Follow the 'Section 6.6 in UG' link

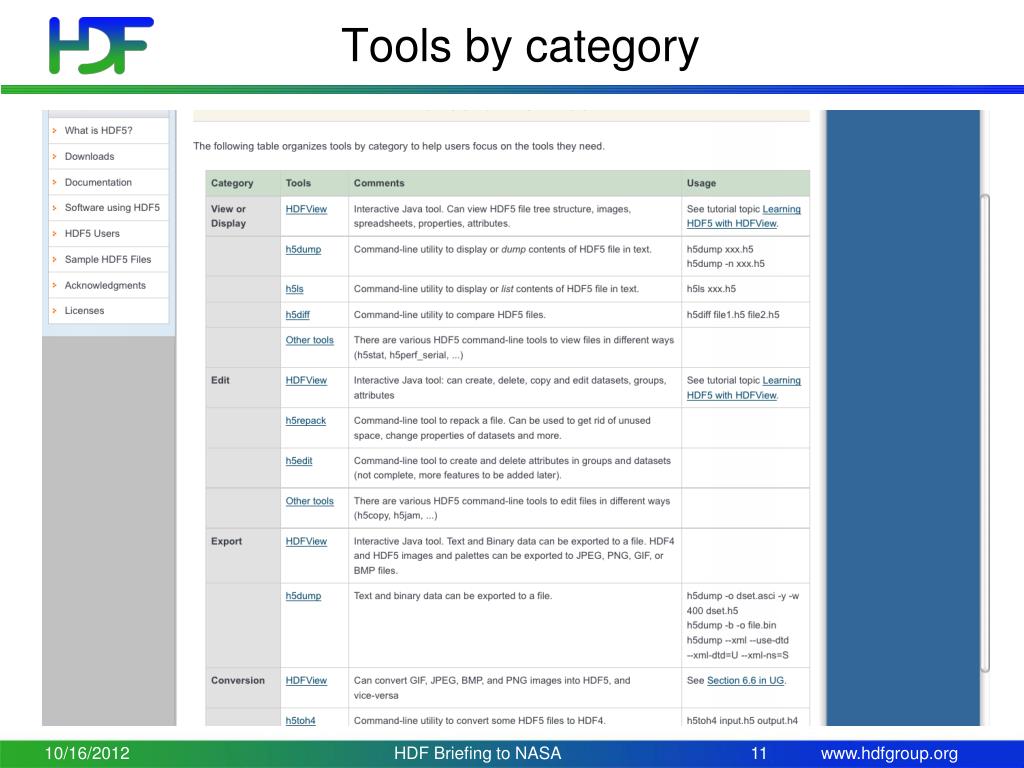tap(745, 680)
